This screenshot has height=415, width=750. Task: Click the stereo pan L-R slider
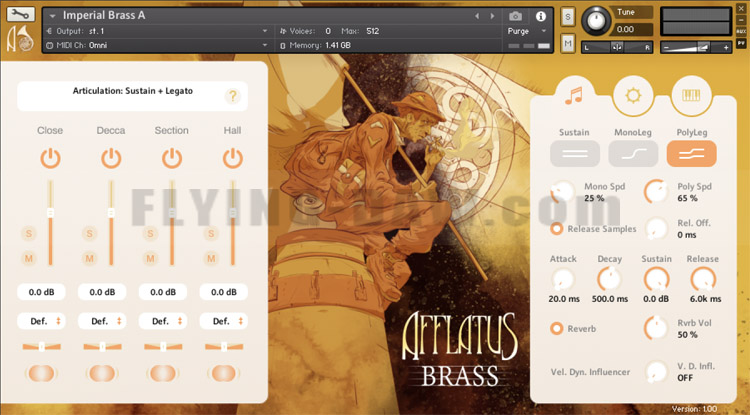click(617, 47)
